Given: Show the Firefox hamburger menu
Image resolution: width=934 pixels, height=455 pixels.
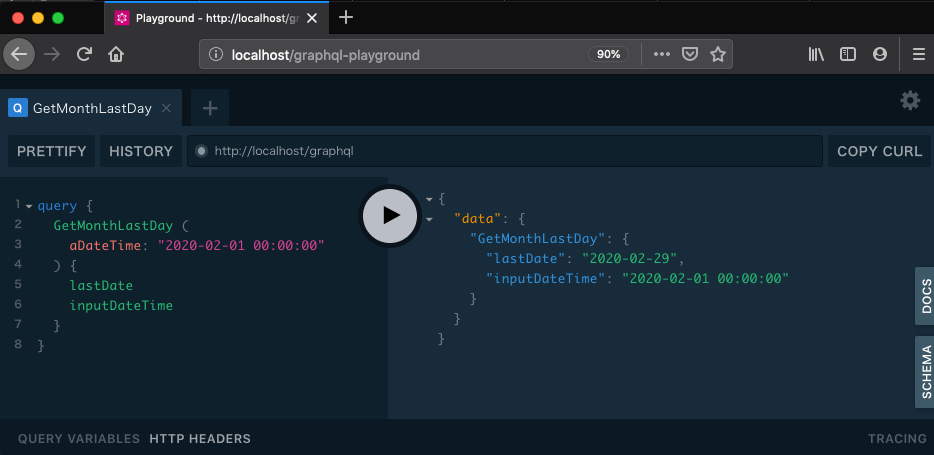Looking at the screenshot, I should 918,54.
